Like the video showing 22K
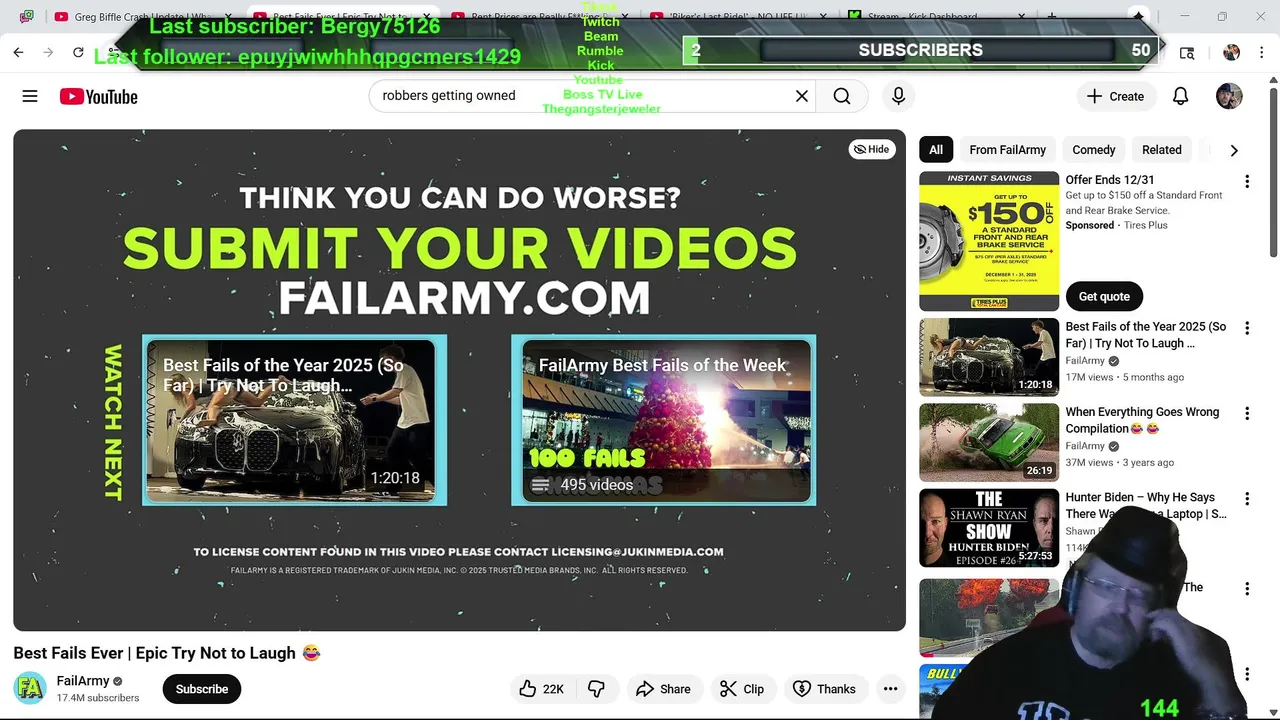1280x720 pixels. [541, 689]
